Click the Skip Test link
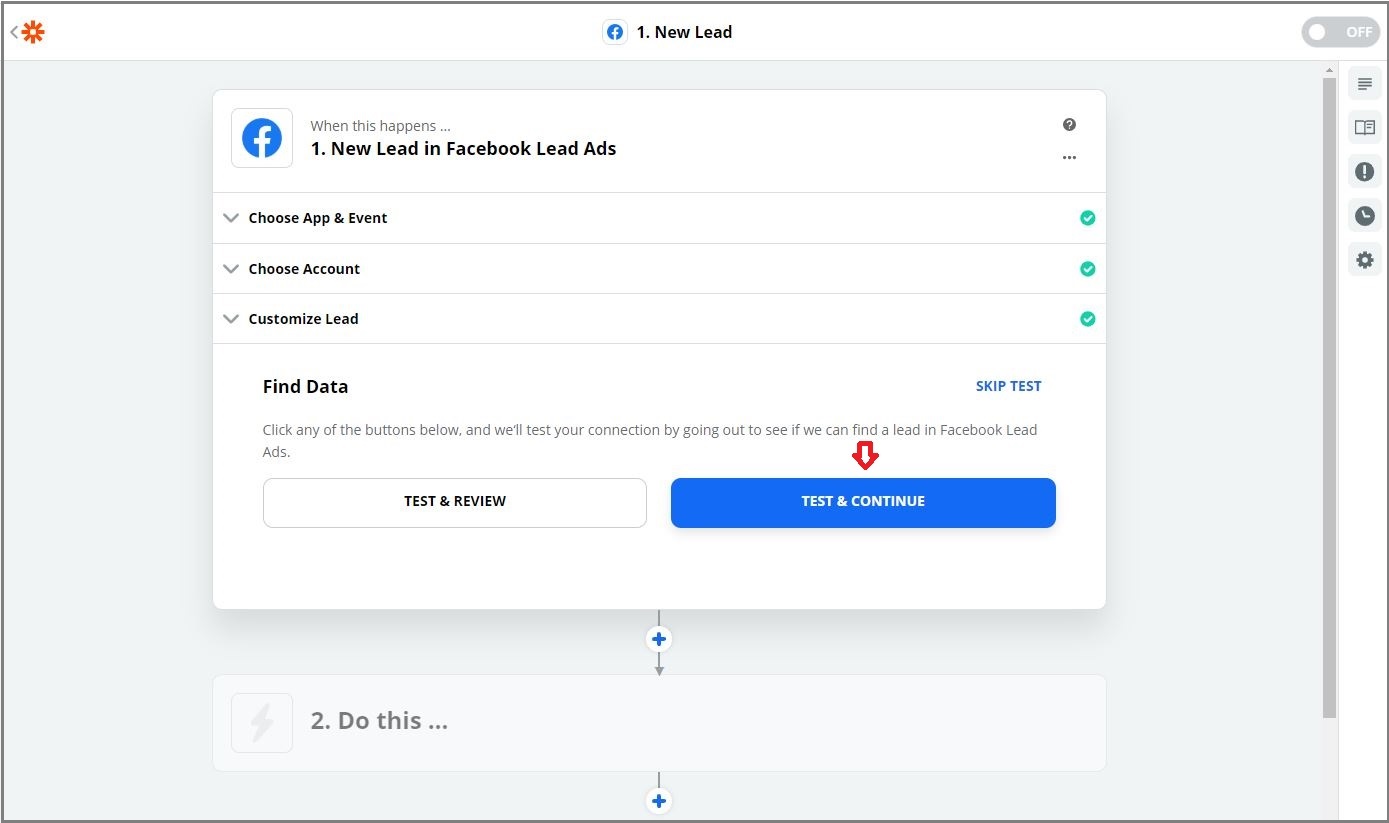Viewport: 1389px width, 823px height. click(1008, 386)
